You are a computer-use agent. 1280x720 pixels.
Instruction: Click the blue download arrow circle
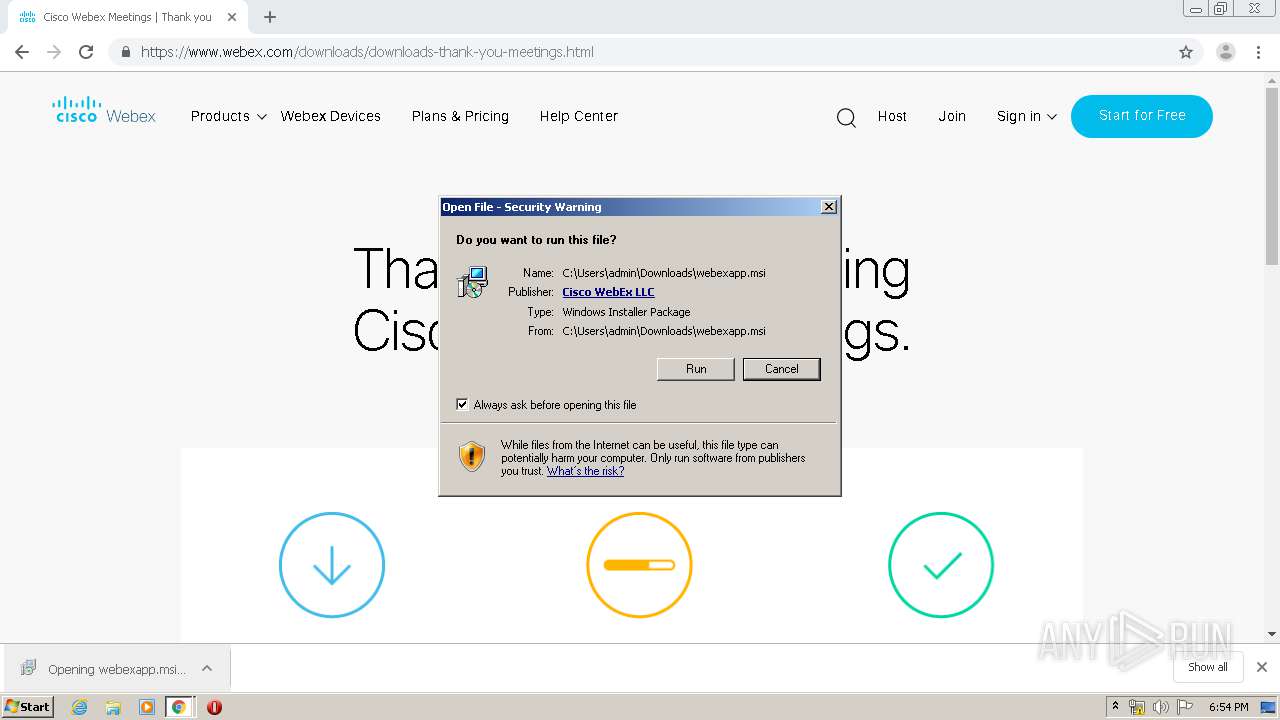[x=332, y=565]
